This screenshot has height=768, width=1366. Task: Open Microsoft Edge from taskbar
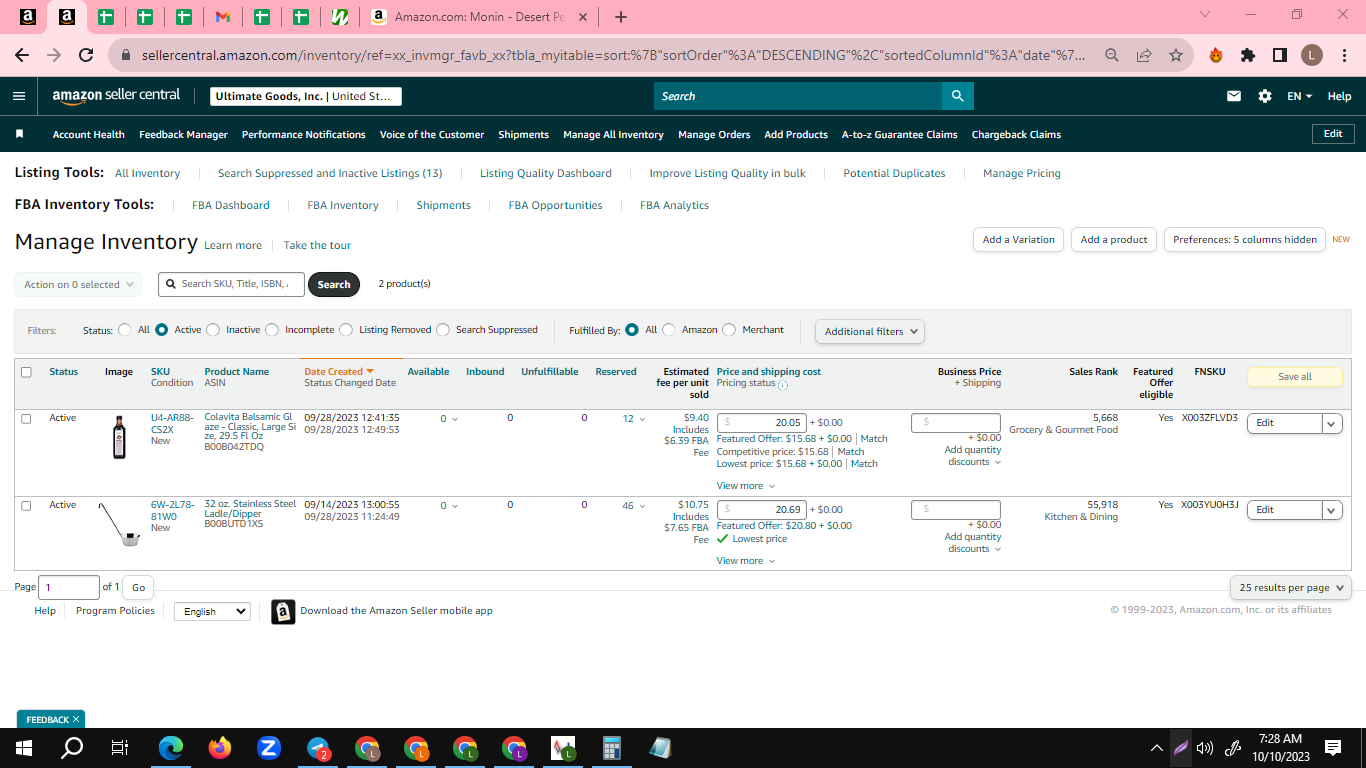(x=172, y=747)
